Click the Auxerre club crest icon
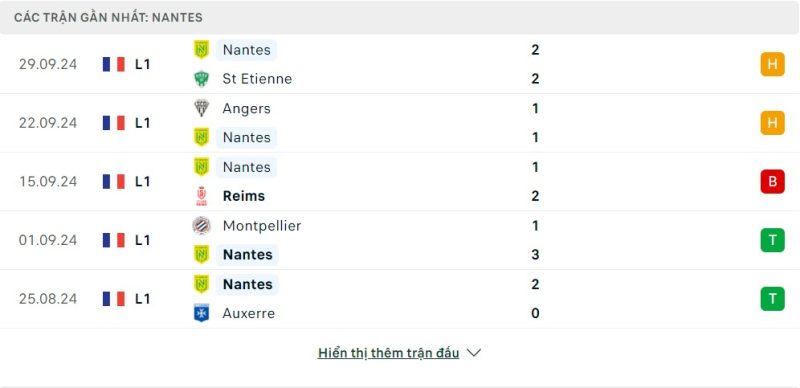The height and width of the screenshot is (388, 800). click(201, 313)
